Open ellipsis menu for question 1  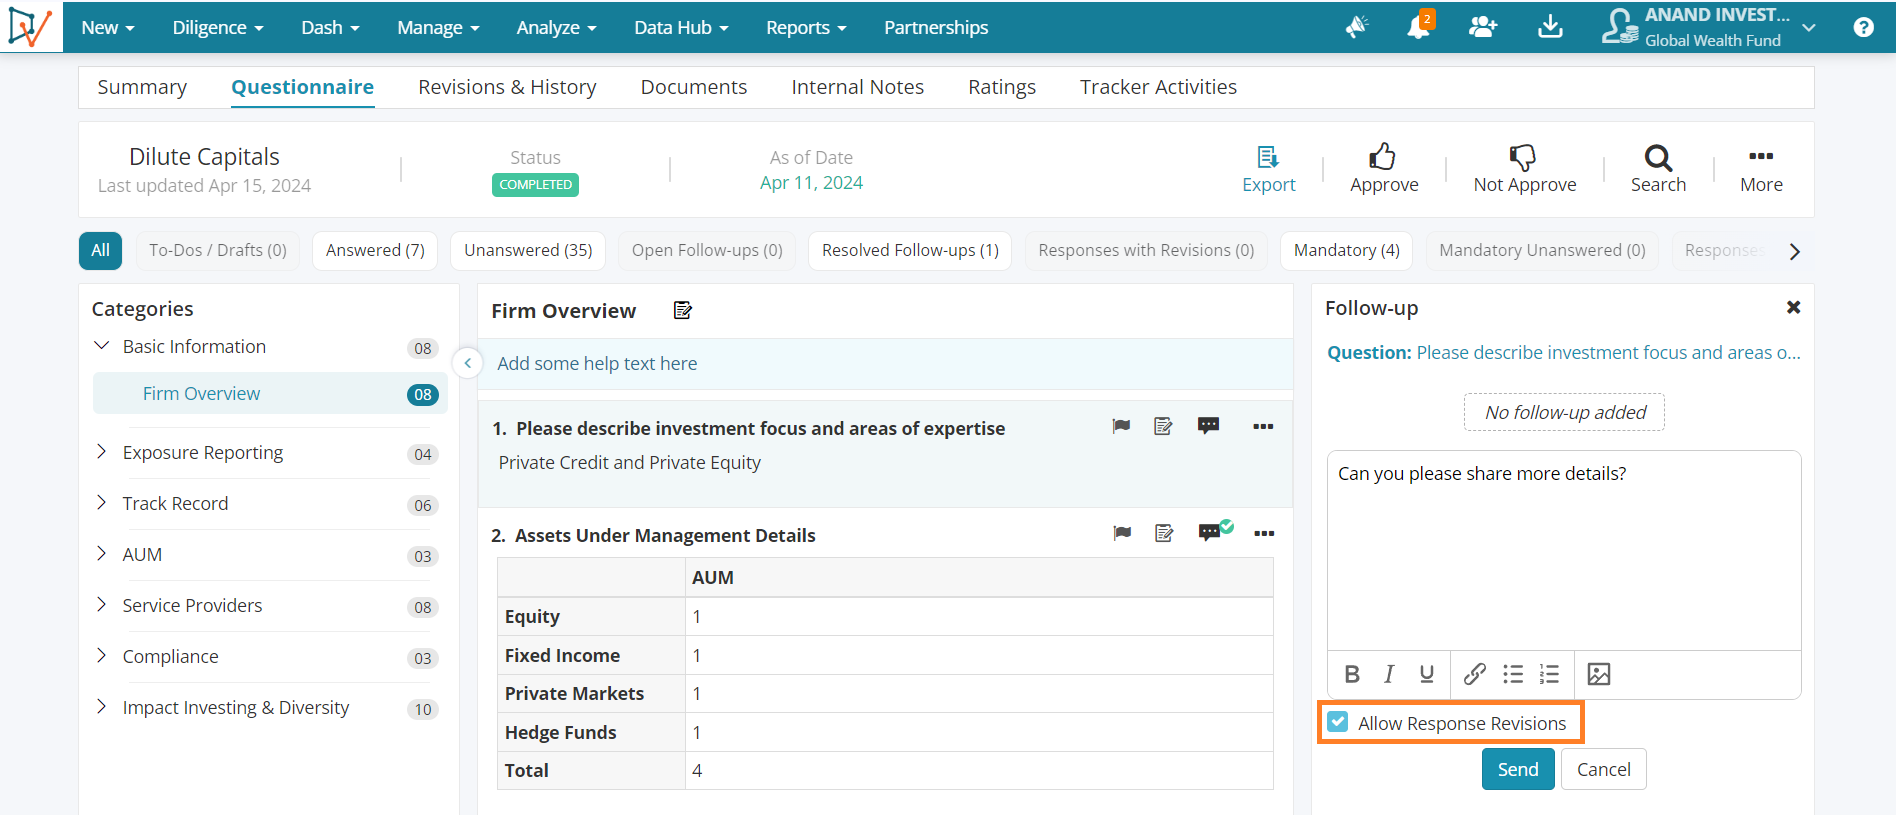[x=1263, y=427]
